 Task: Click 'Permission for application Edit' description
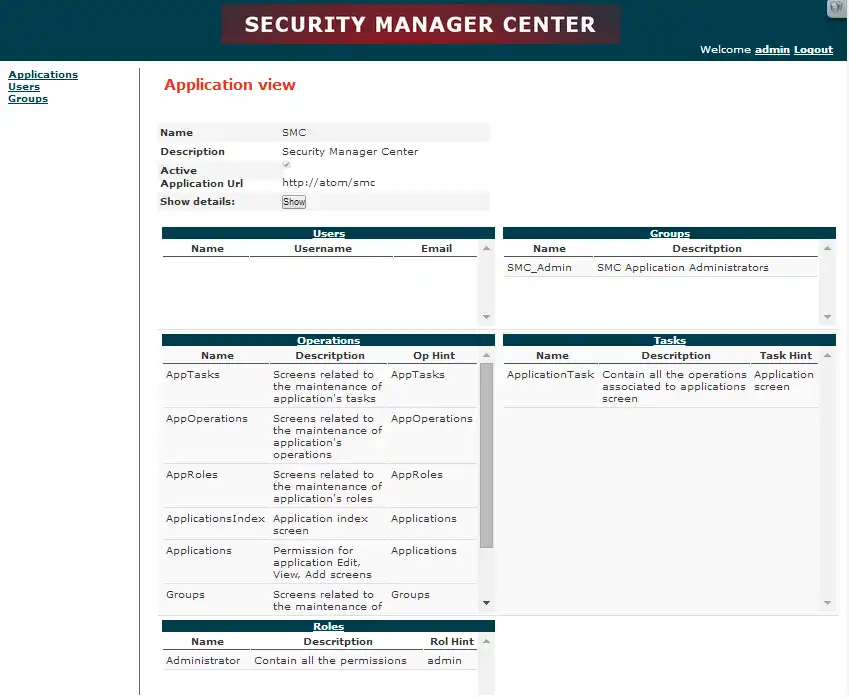point(322,562)
